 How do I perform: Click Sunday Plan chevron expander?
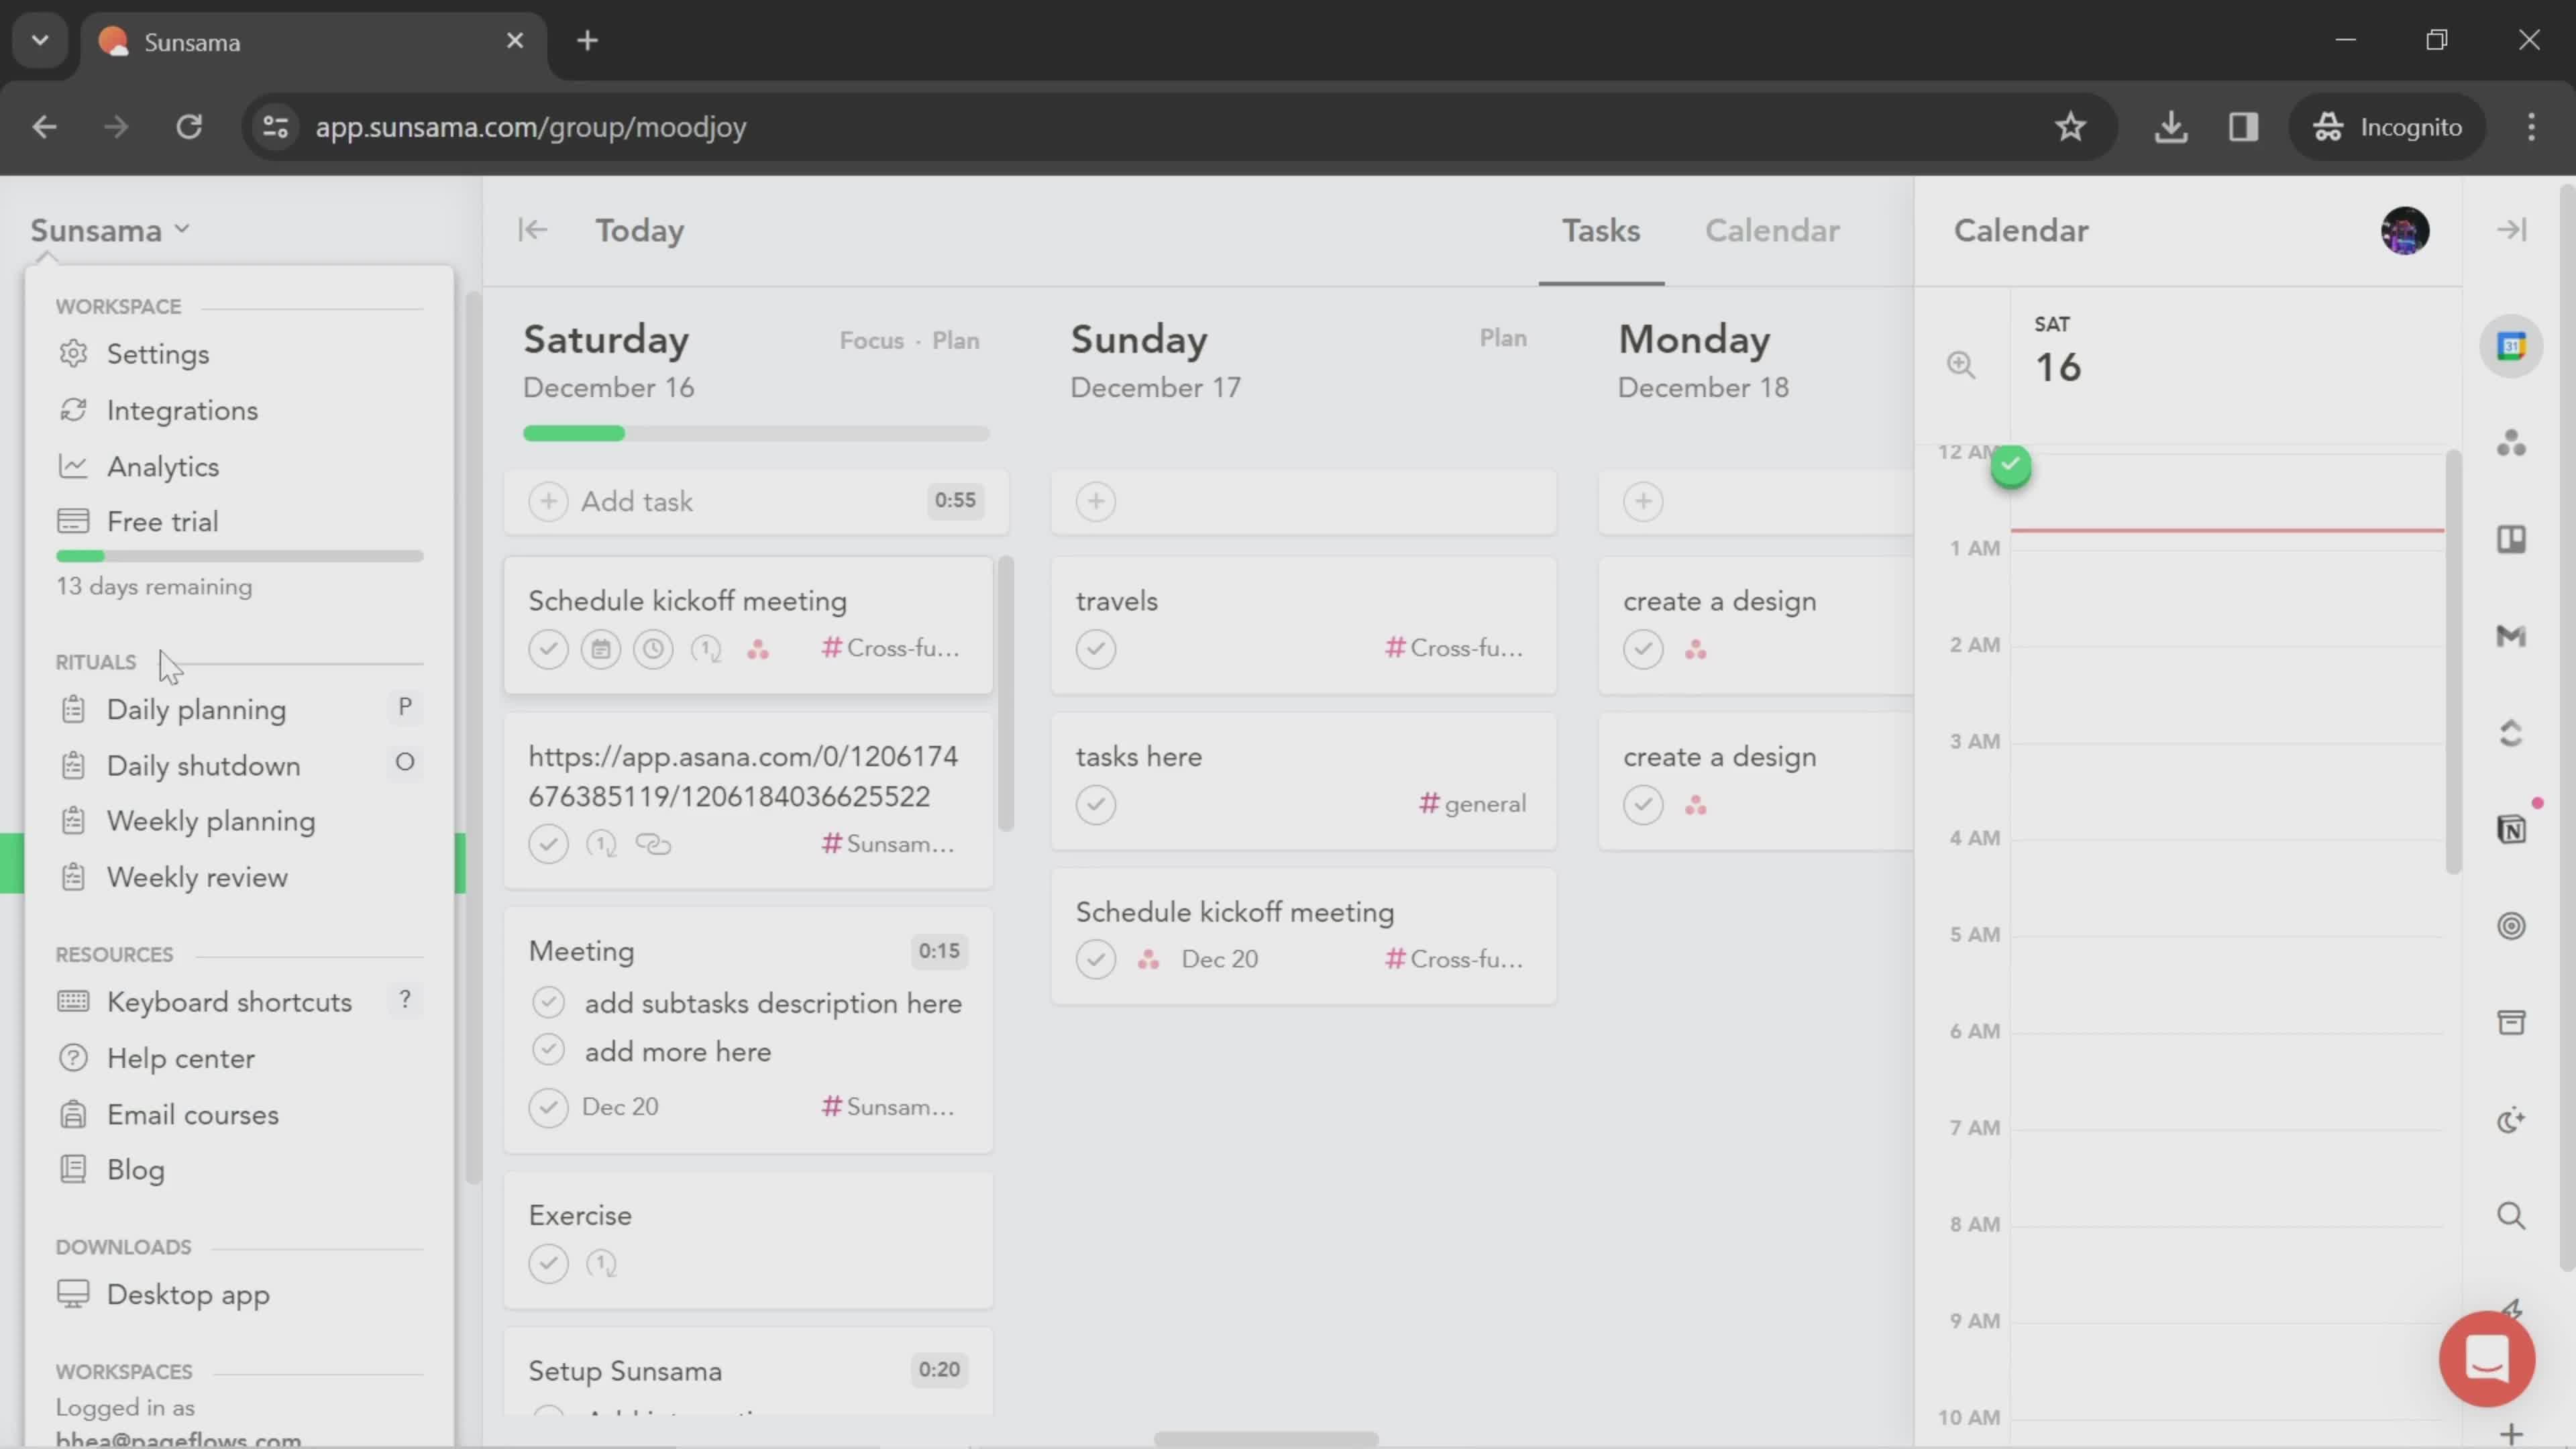tap(1502, 339)
